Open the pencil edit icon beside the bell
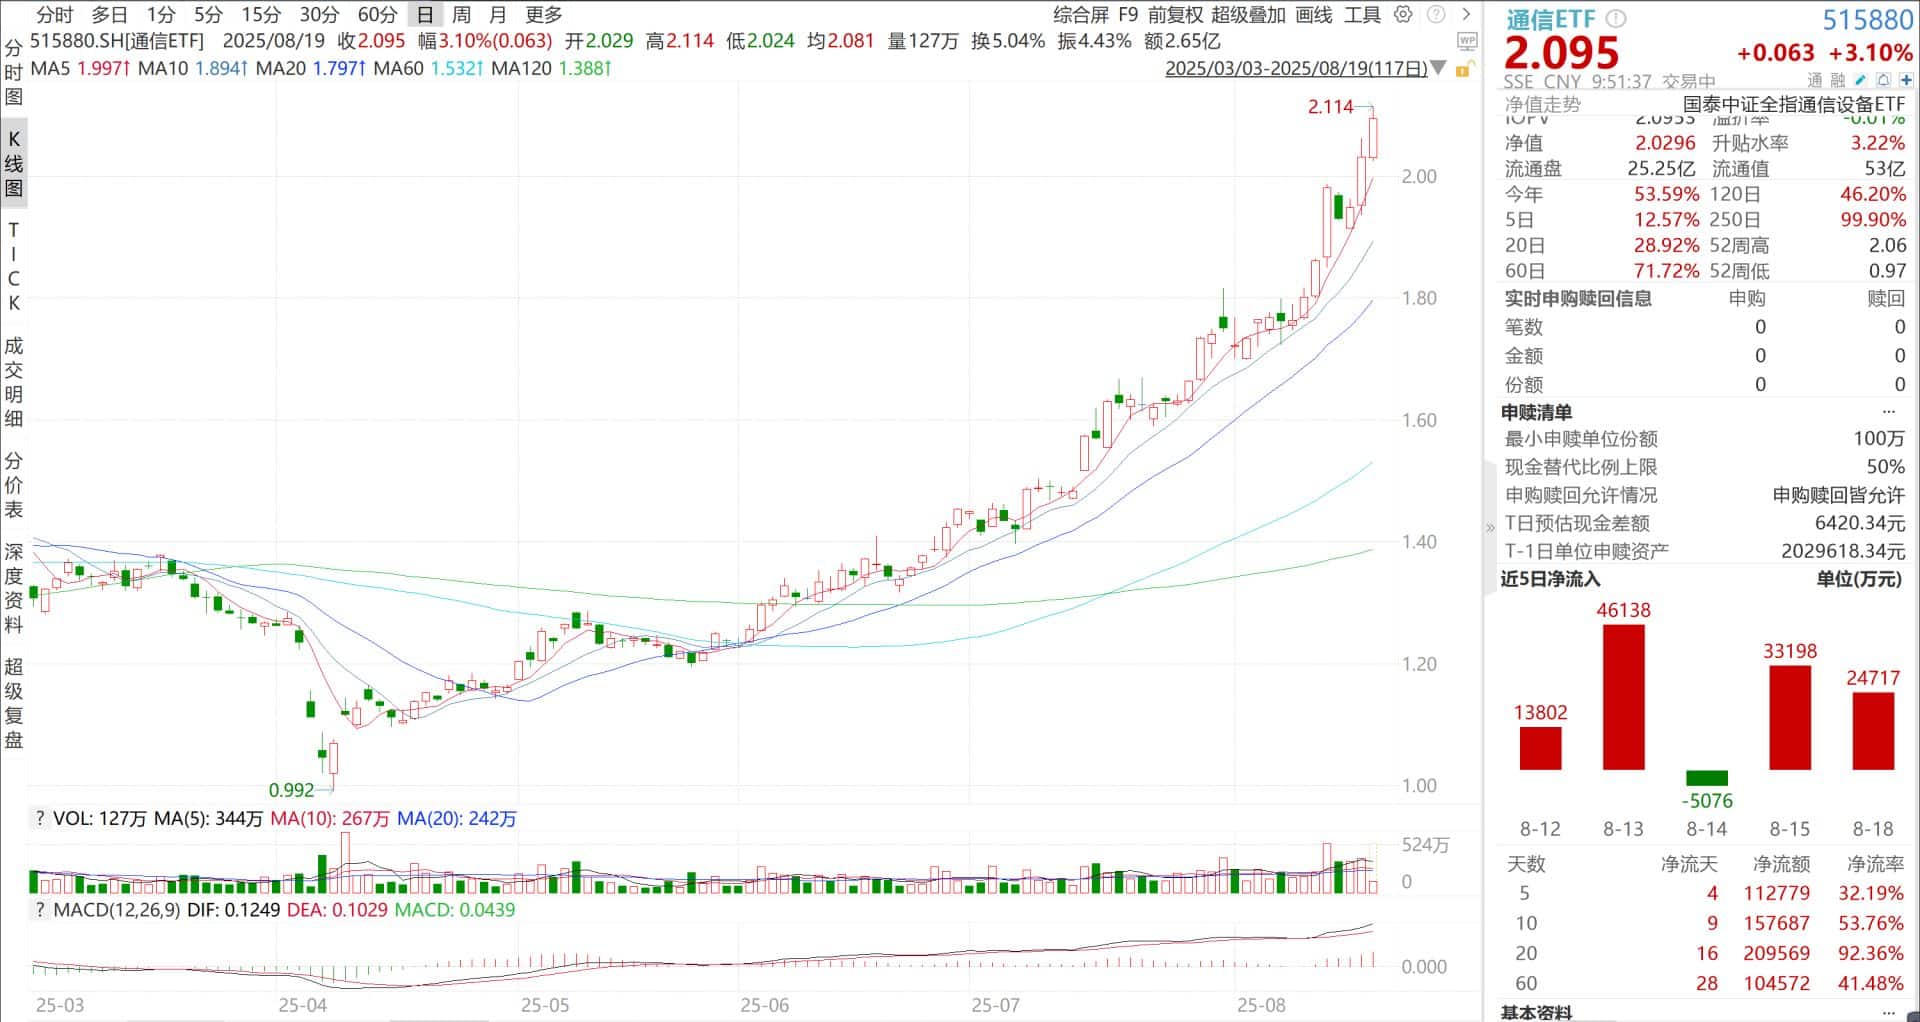Image resolution: width=1920 pixels, height=1022 pixels. (x=1861, y=81)
